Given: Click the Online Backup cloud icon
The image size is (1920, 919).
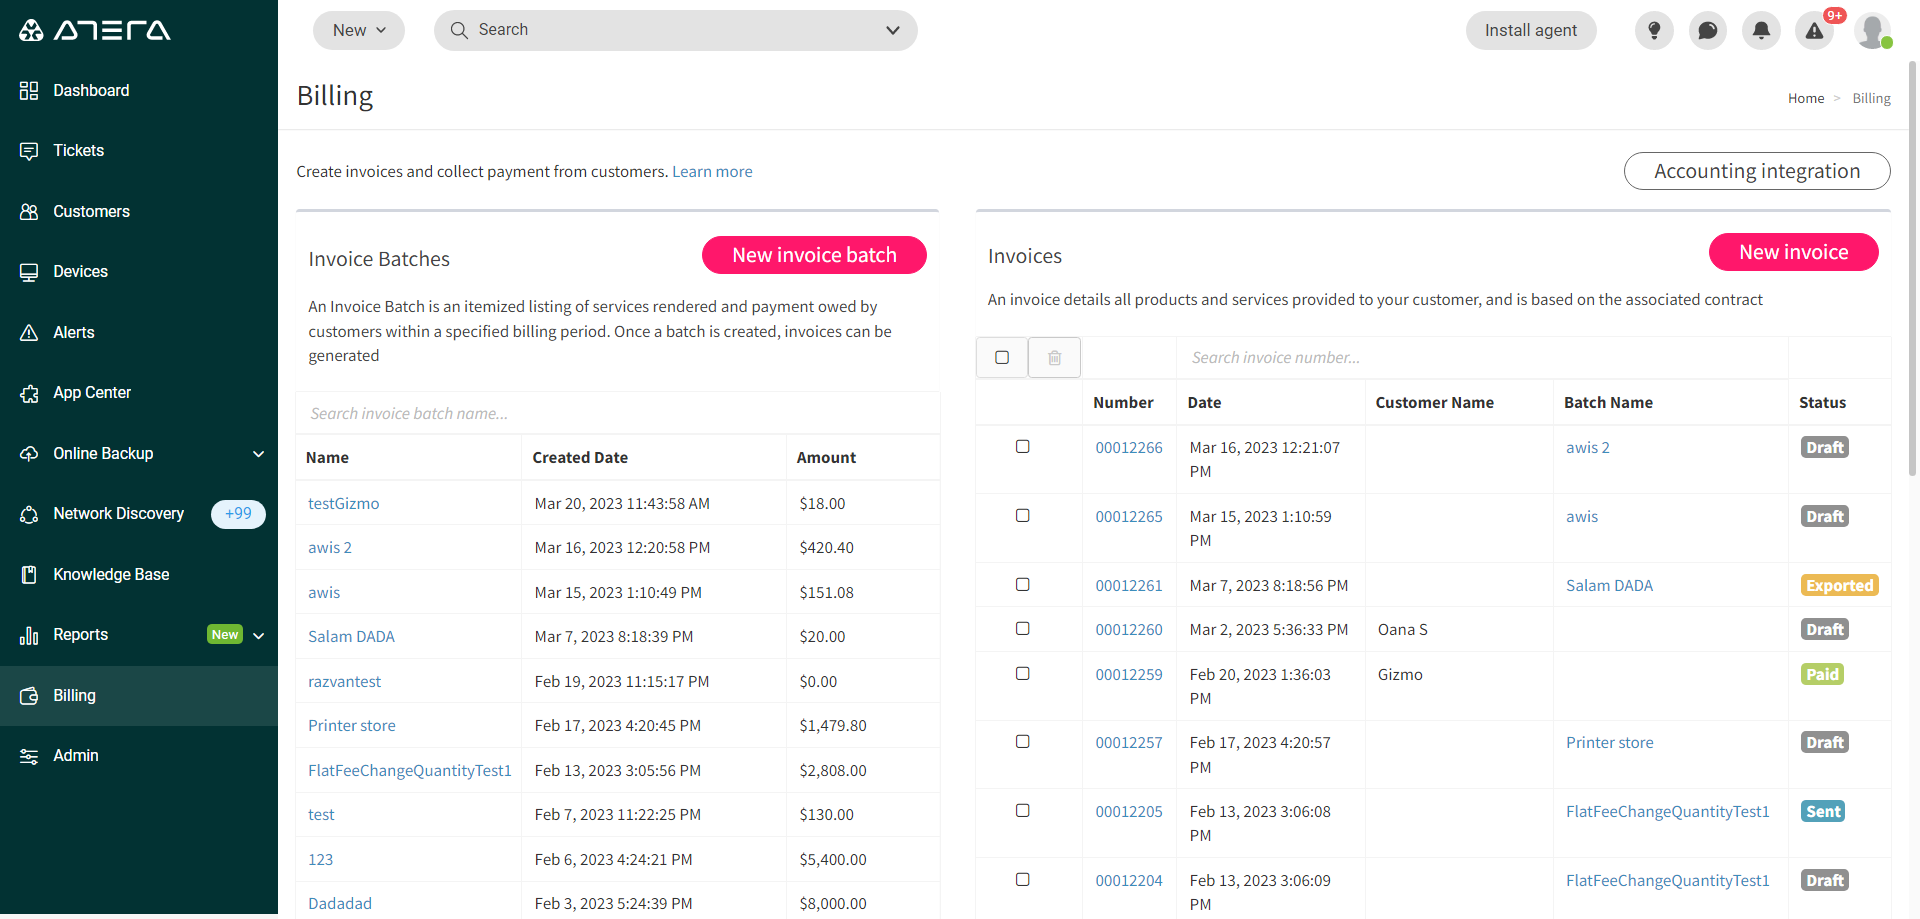Looking at the screenshot, I should (29, 454).
